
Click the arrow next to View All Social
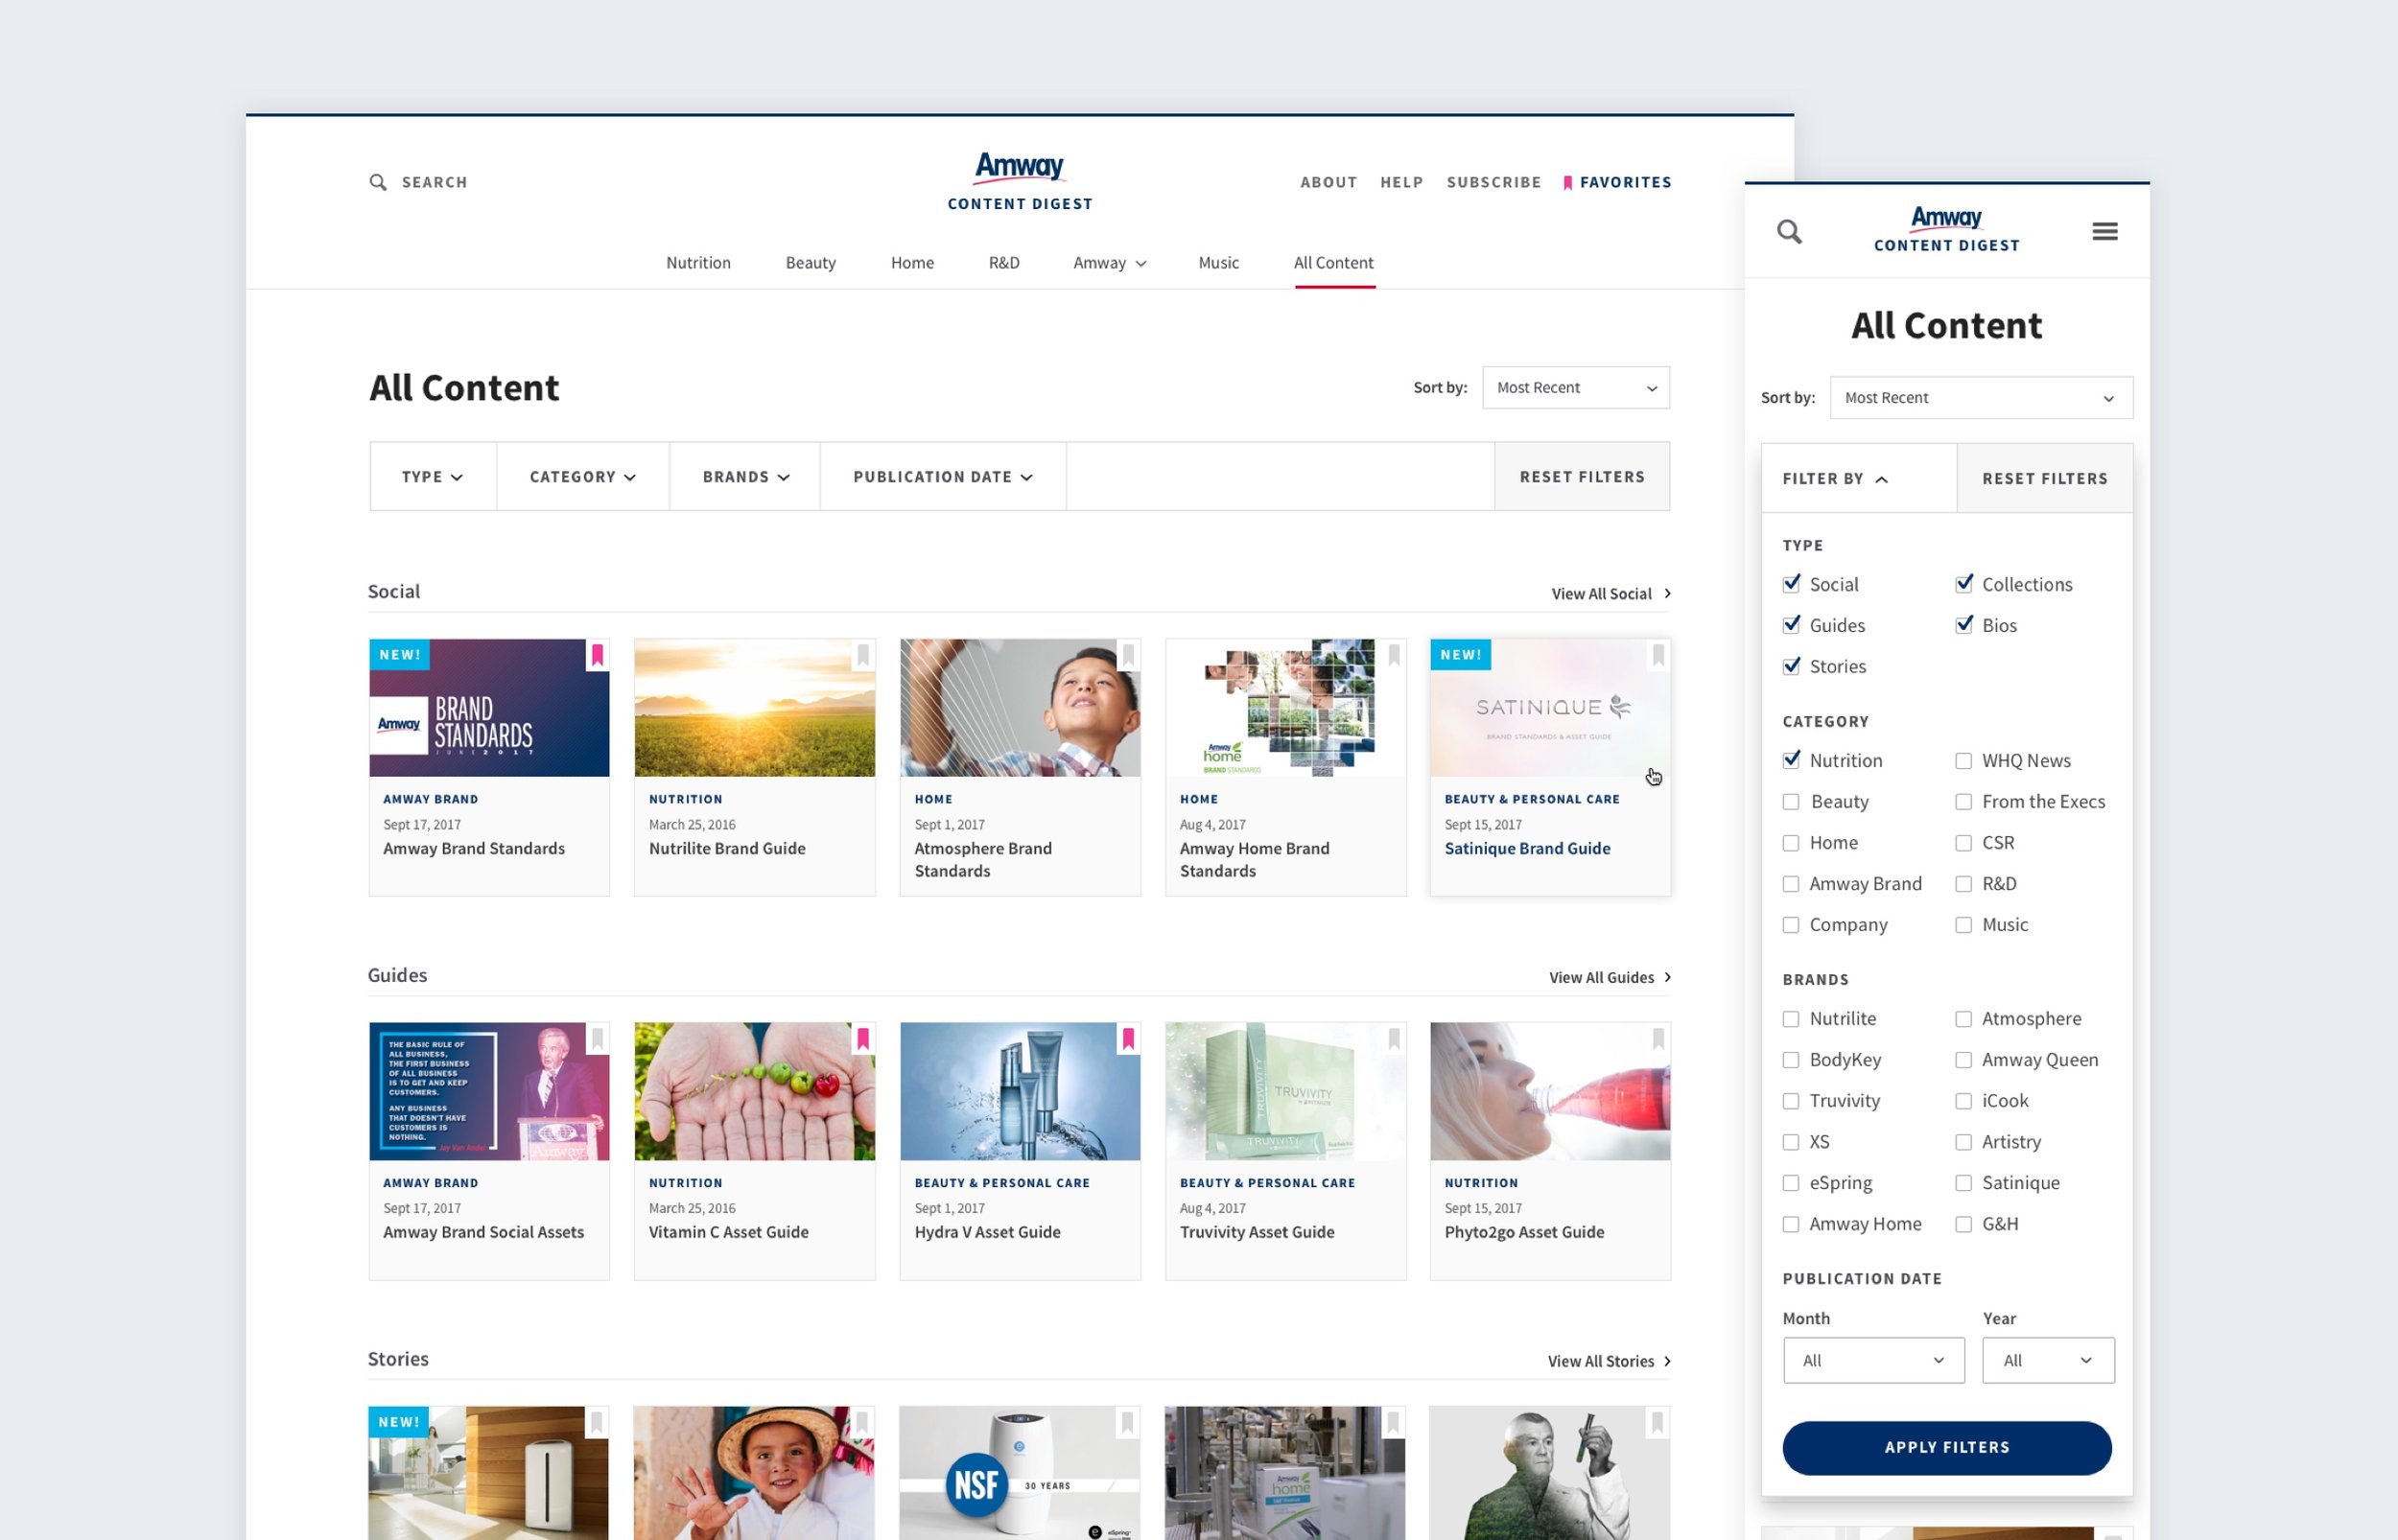(1667, 593)
